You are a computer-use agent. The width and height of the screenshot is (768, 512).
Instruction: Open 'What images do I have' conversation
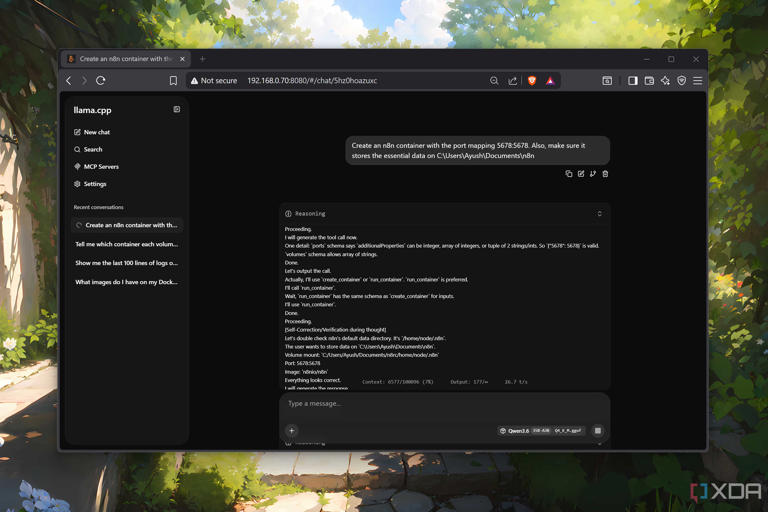coord(127,282)
